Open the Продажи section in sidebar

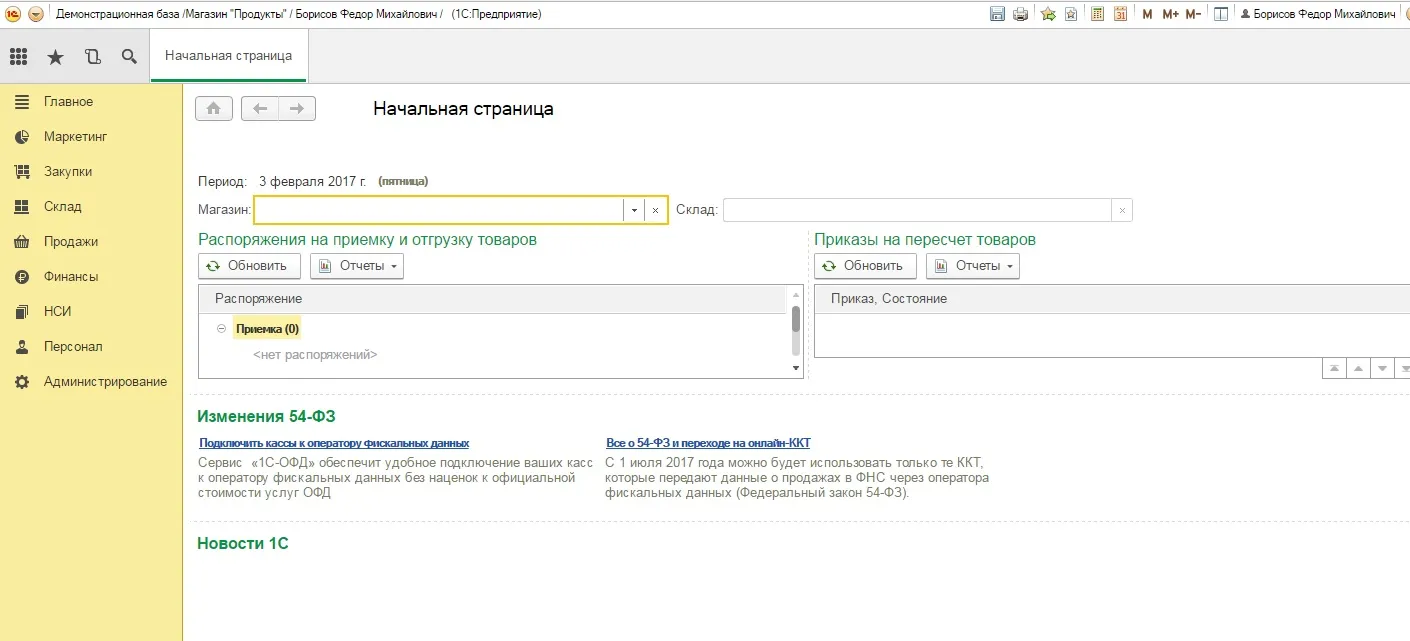(x=71, y=242)
